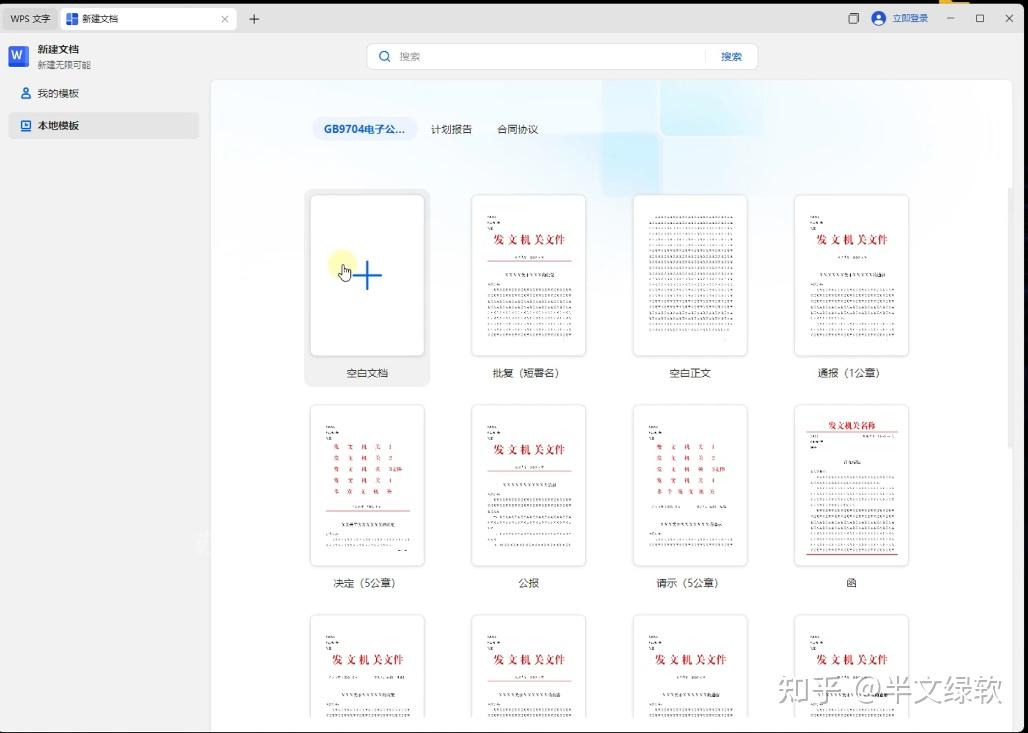Open the 空白正文 template thumbnail
The height and width of the screenshot is (733, 1028).
[690, 275]
